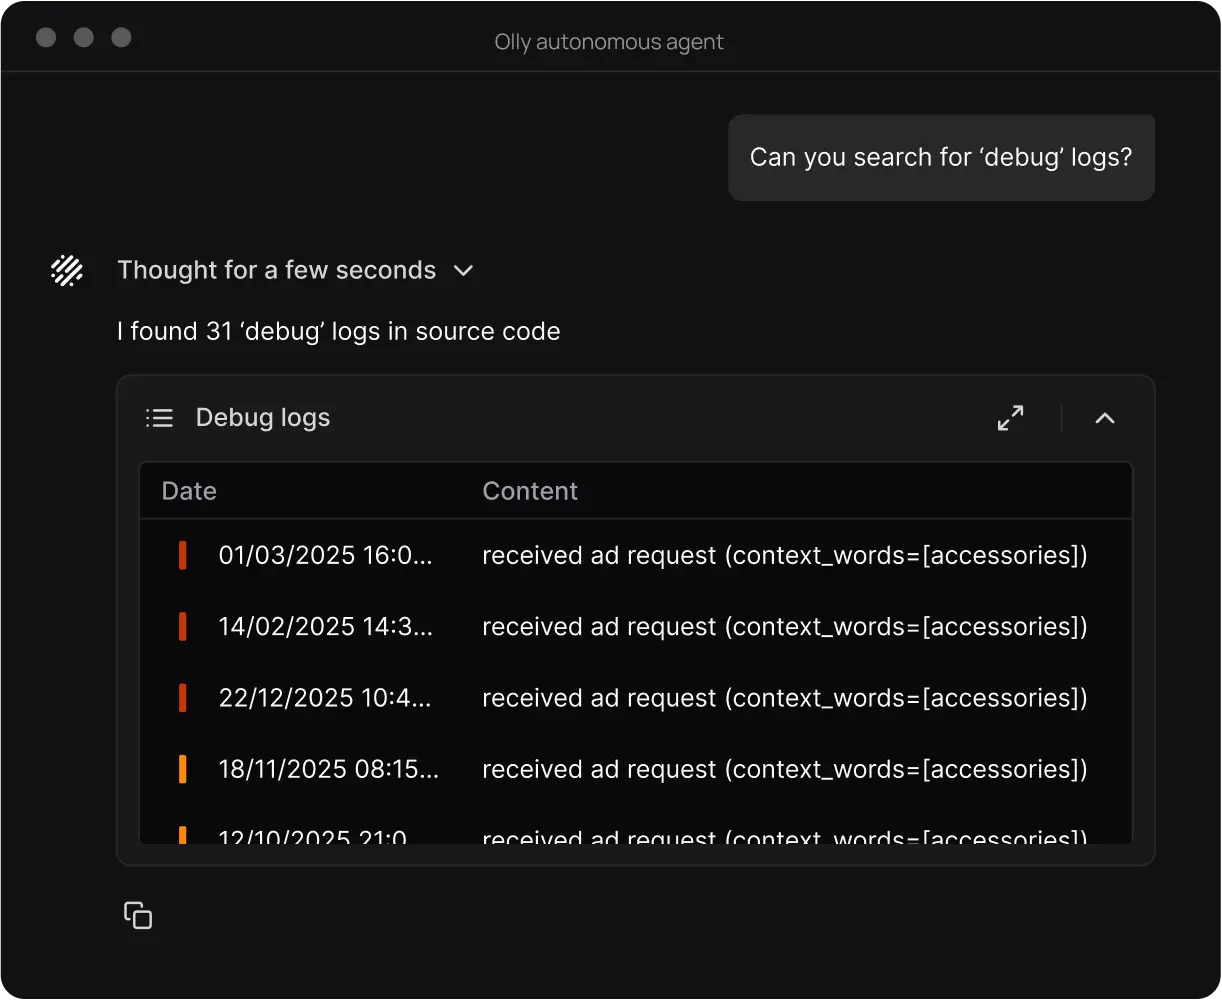Click the Olly striped logo icon

click(67, 270)
